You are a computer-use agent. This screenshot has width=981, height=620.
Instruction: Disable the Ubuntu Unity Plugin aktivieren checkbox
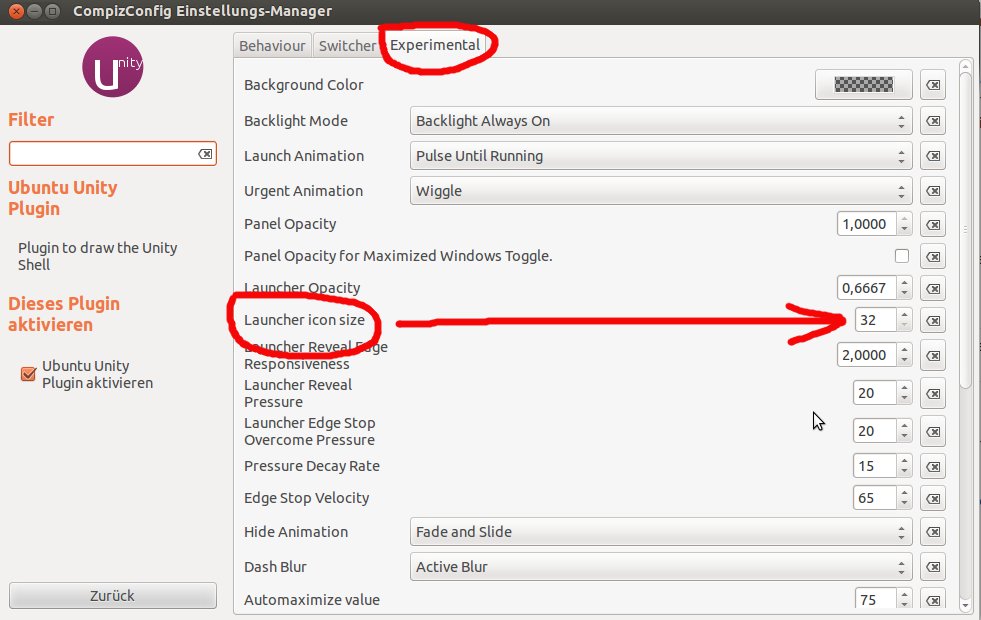[x=28, y=374]
